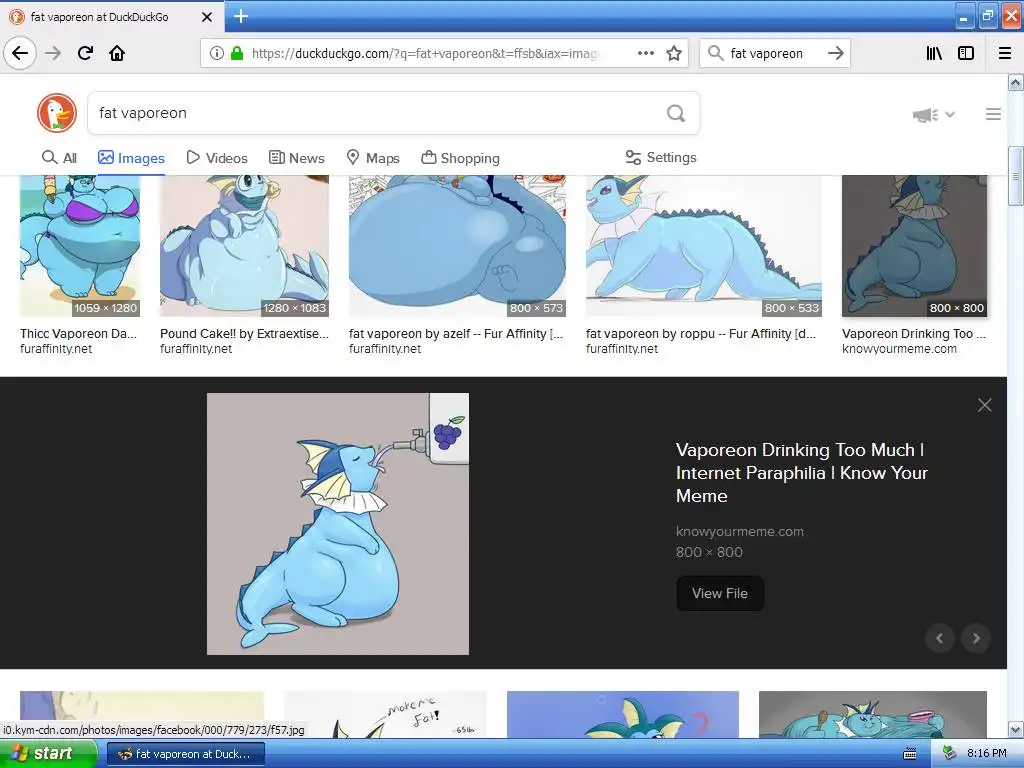Open the Thicc Vaporeon thumbnail result
The width and height of the screenshot is (1024, 768).
pos(80,246)
